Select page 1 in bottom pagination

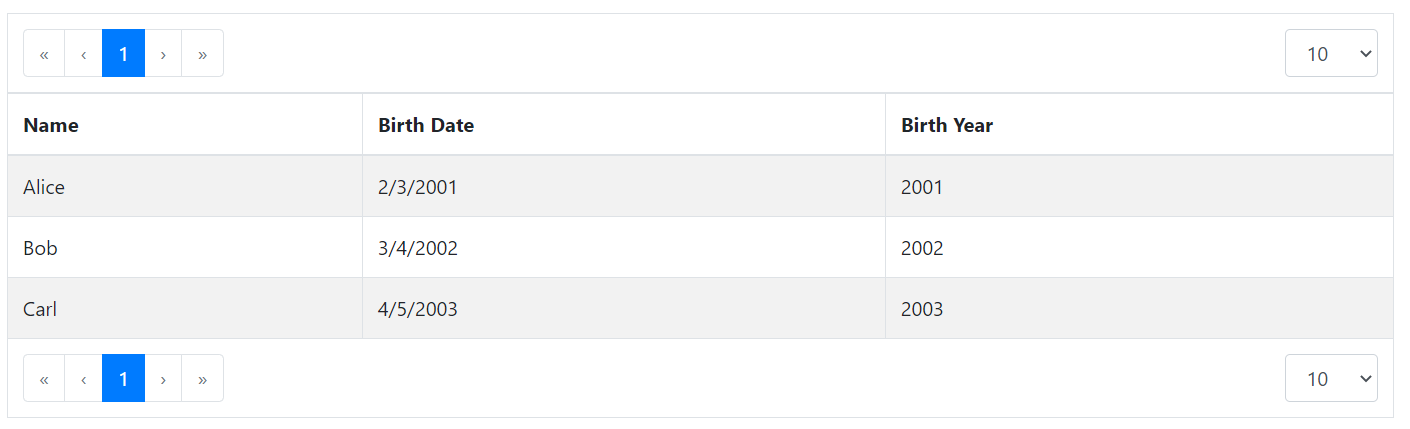coord(124,378)
